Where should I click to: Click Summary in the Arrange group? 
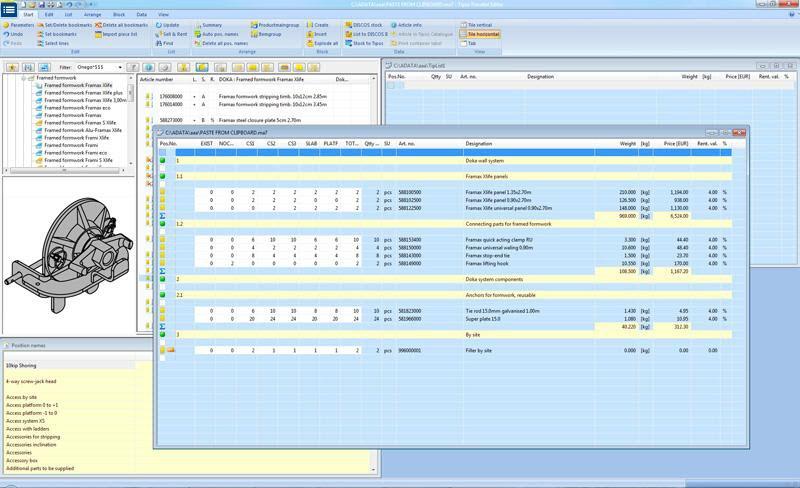[x=208, y=25]
